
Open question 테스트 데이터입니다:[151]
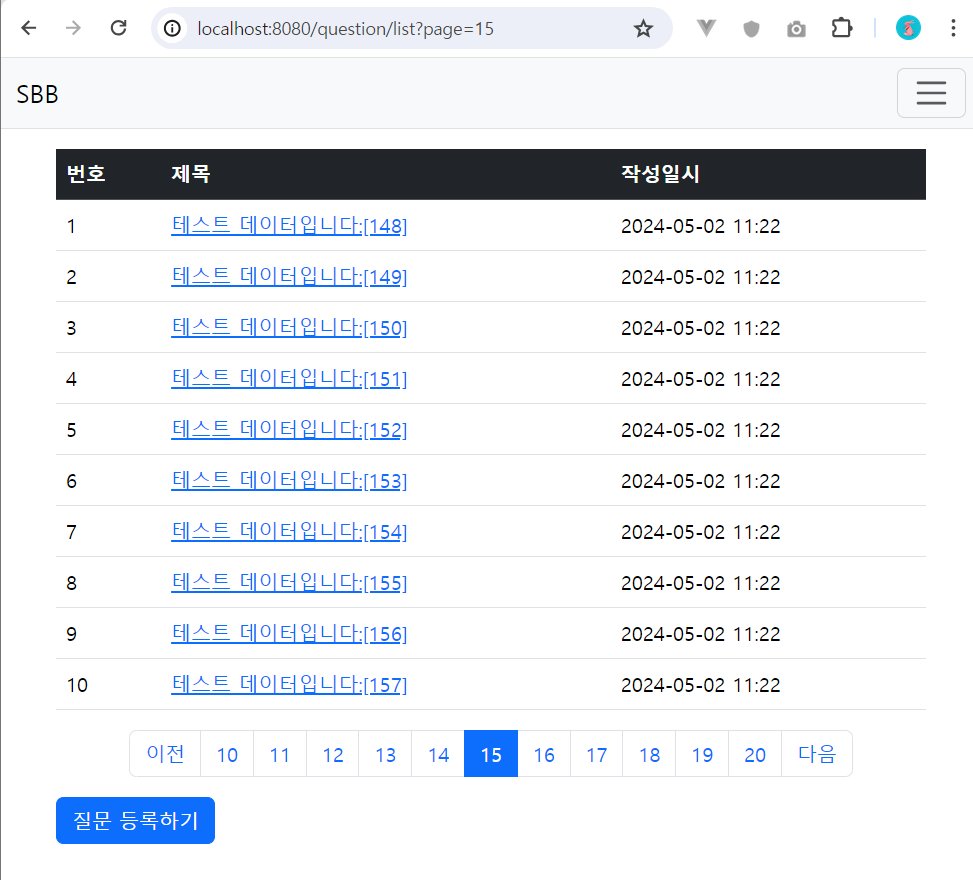289,378
